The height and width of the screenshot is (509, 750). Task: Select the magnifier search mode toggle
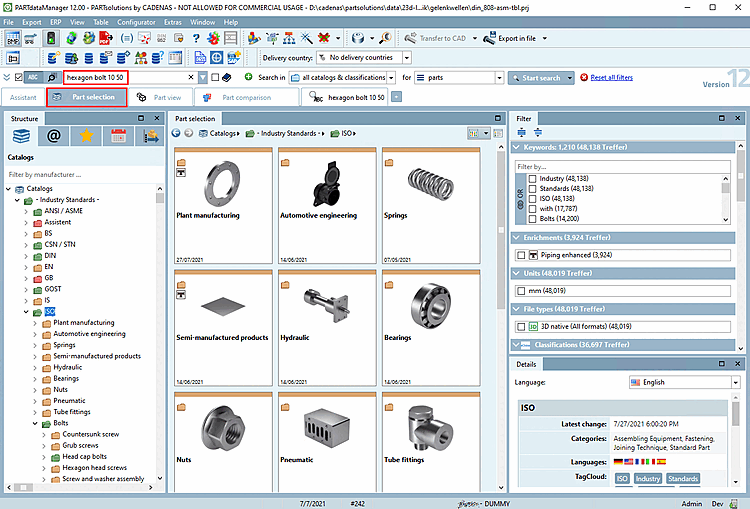coord(52,77)
